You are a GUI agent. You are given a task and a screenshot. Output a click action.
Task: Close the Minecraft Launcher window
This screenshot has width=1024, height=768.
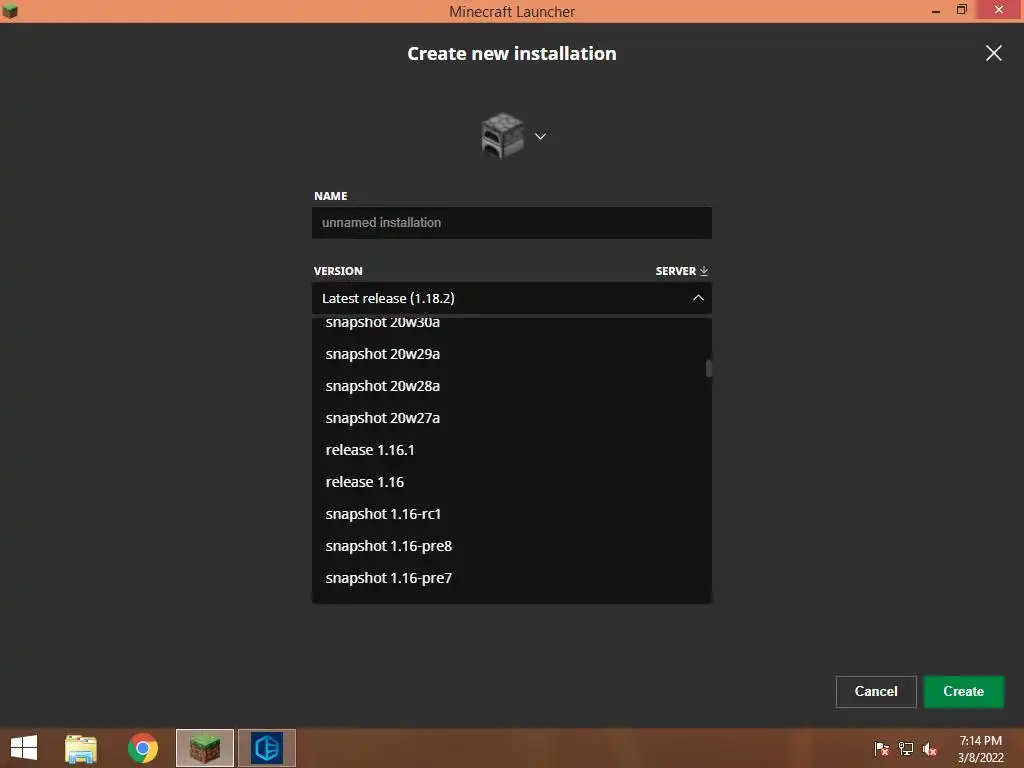[999, 10]
